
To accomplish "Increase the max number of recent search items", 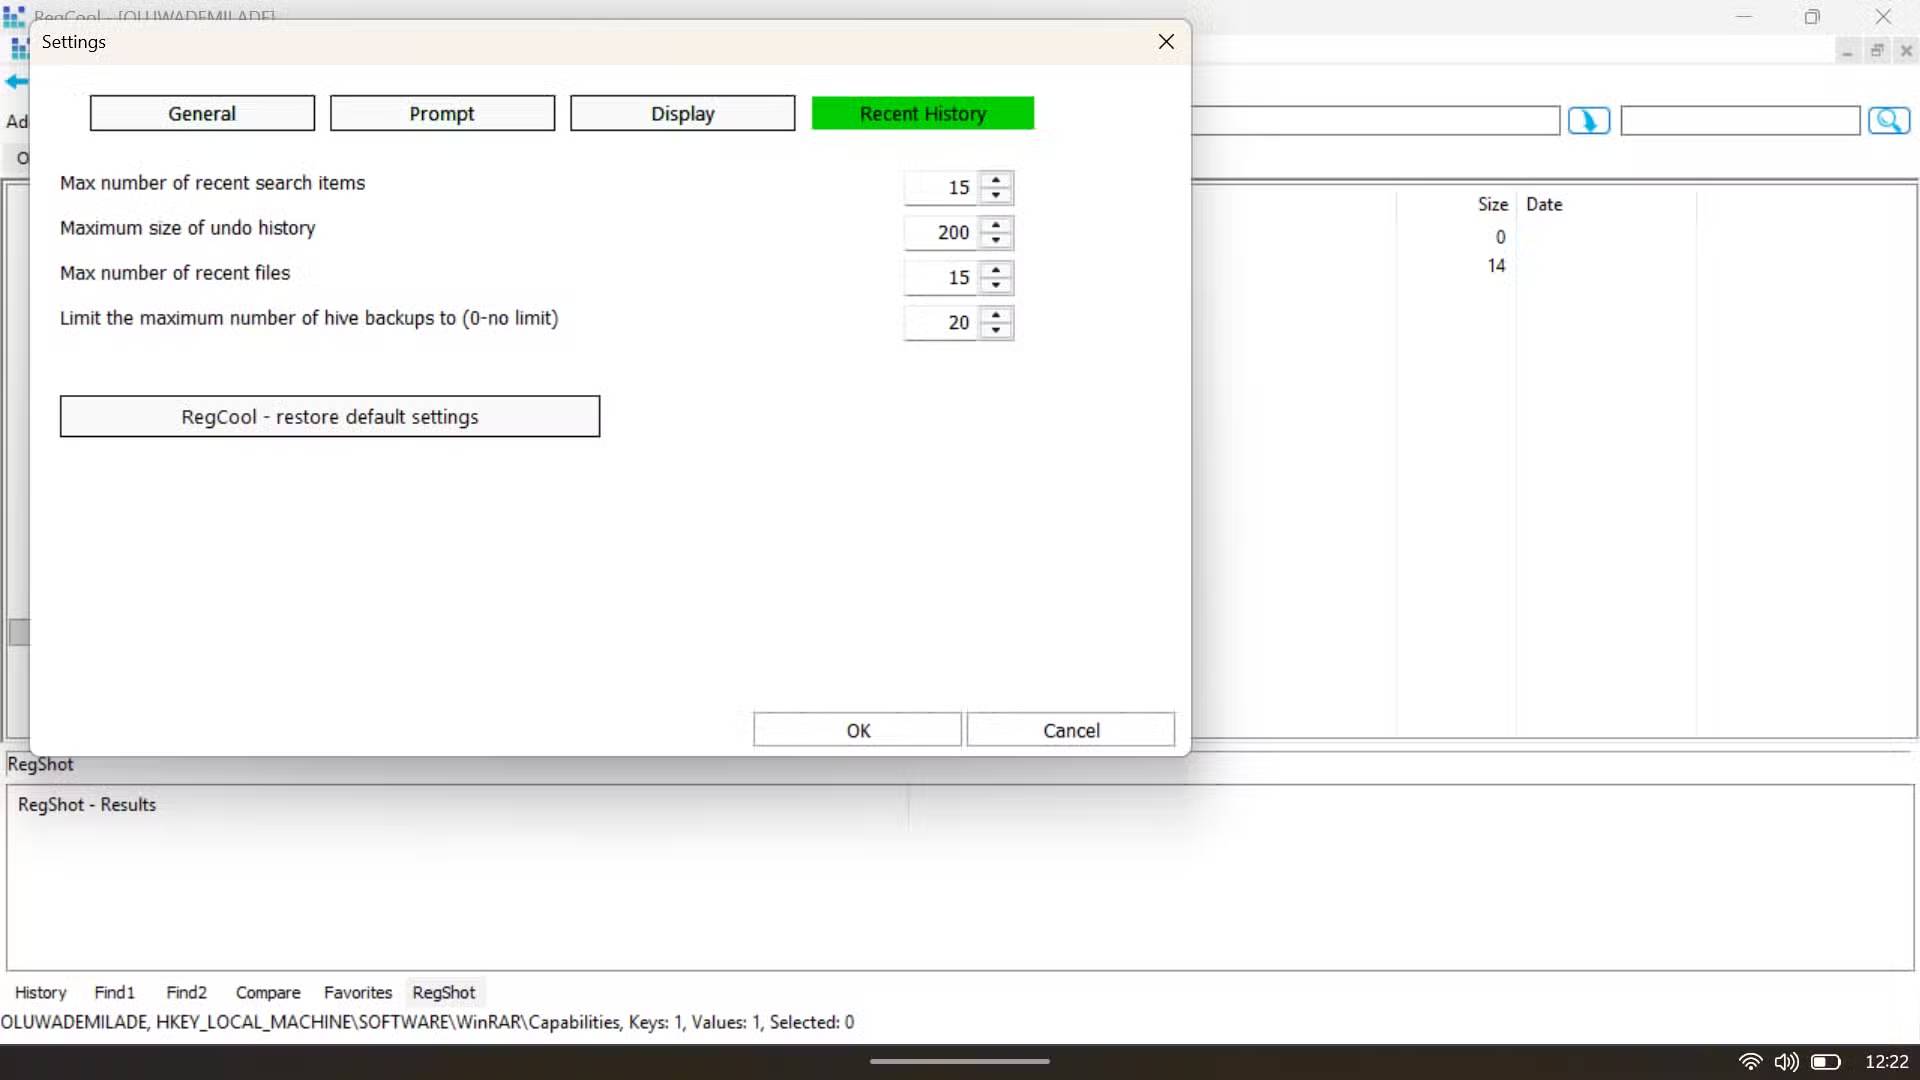I will pyautogui.click(x=996, y=180).
